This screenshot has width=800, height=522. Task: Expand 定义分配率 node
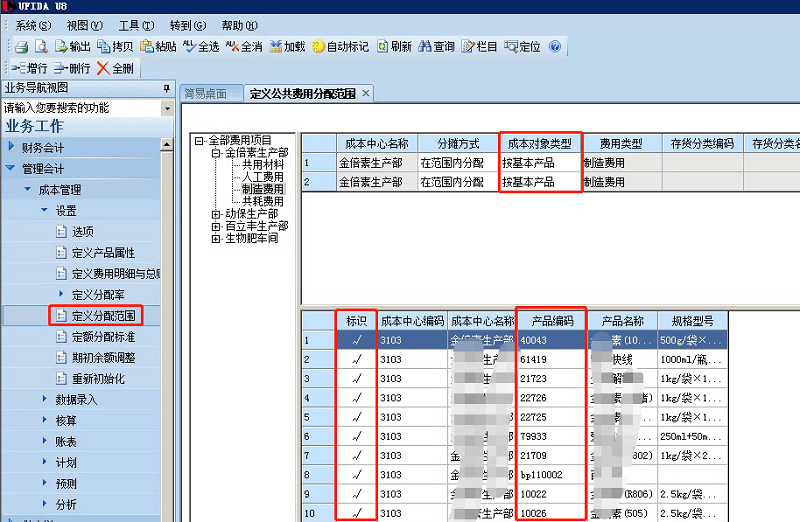pyautogui.click(x=61, y=293)
